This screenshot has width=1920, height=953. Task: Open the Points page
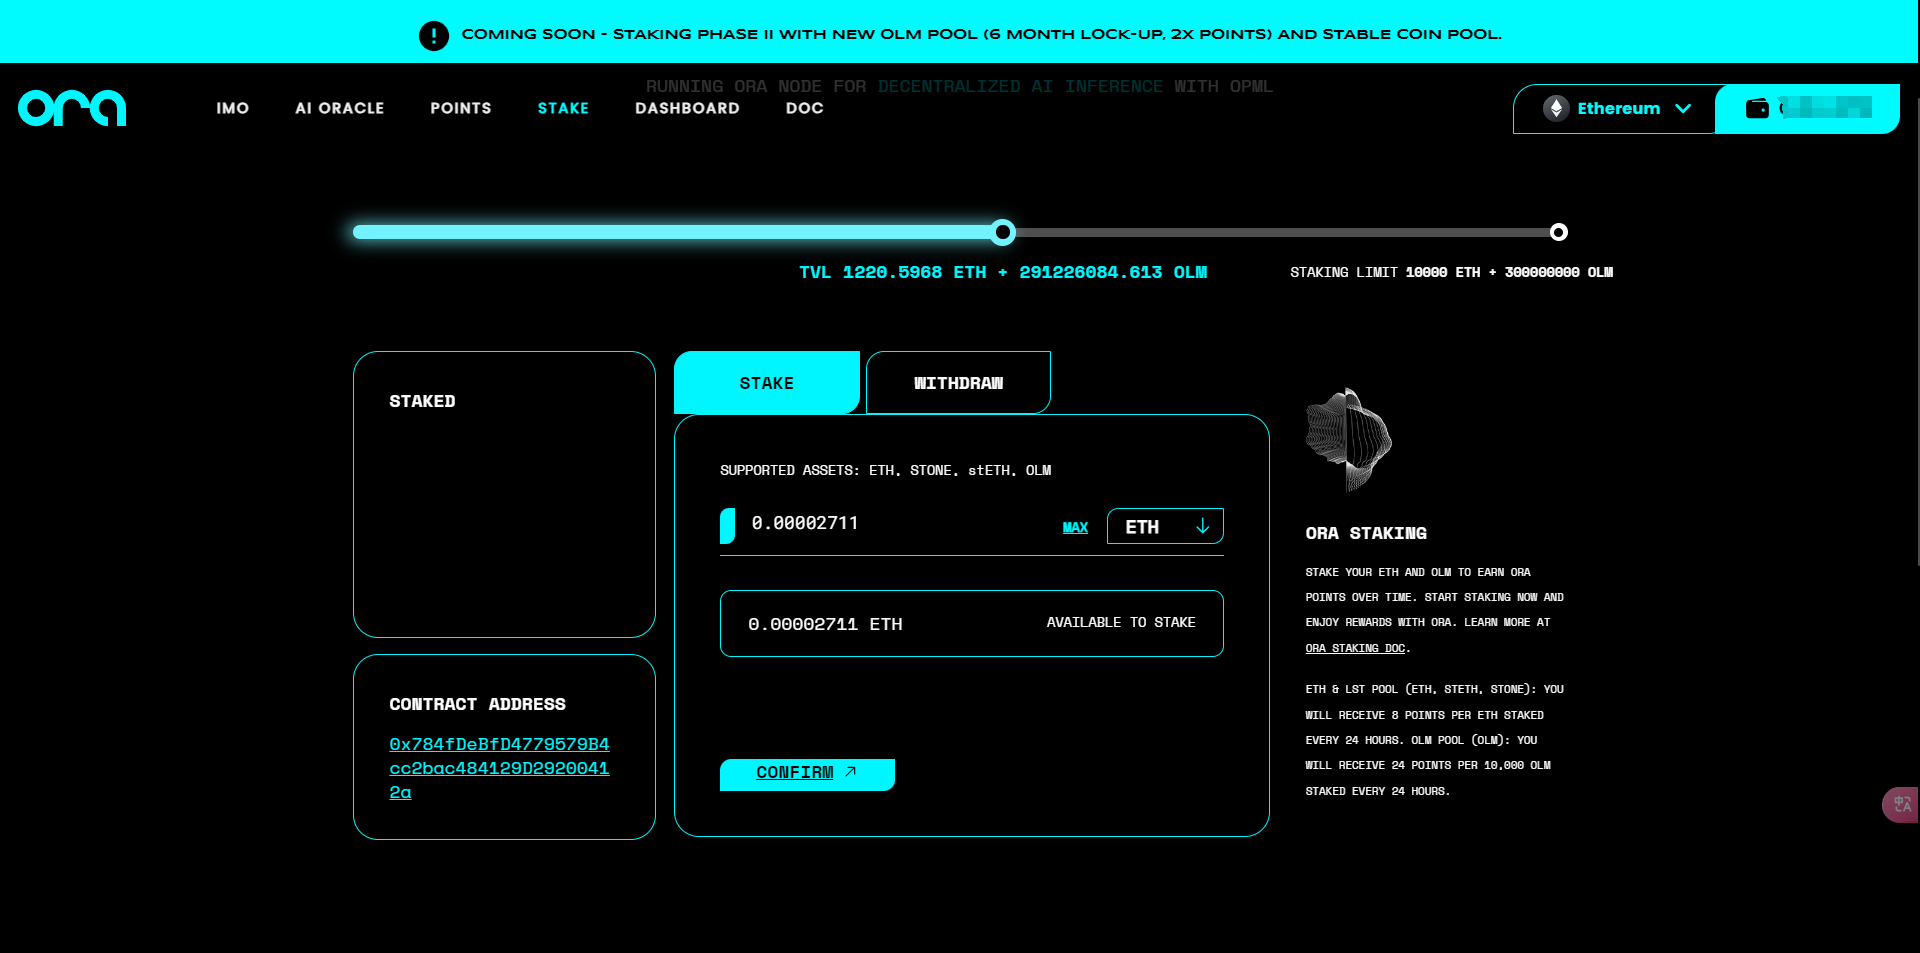point(461,108)
